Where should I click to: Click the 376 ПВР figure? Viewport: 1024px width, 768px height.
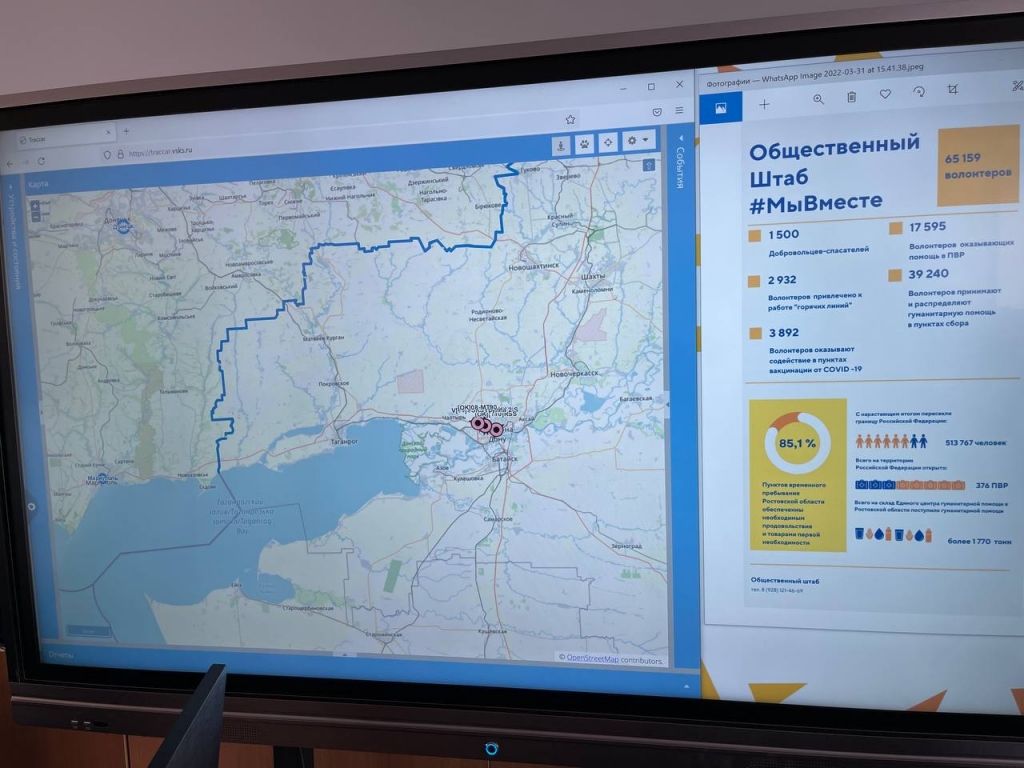pyautogui.click(x=991, y=485)
